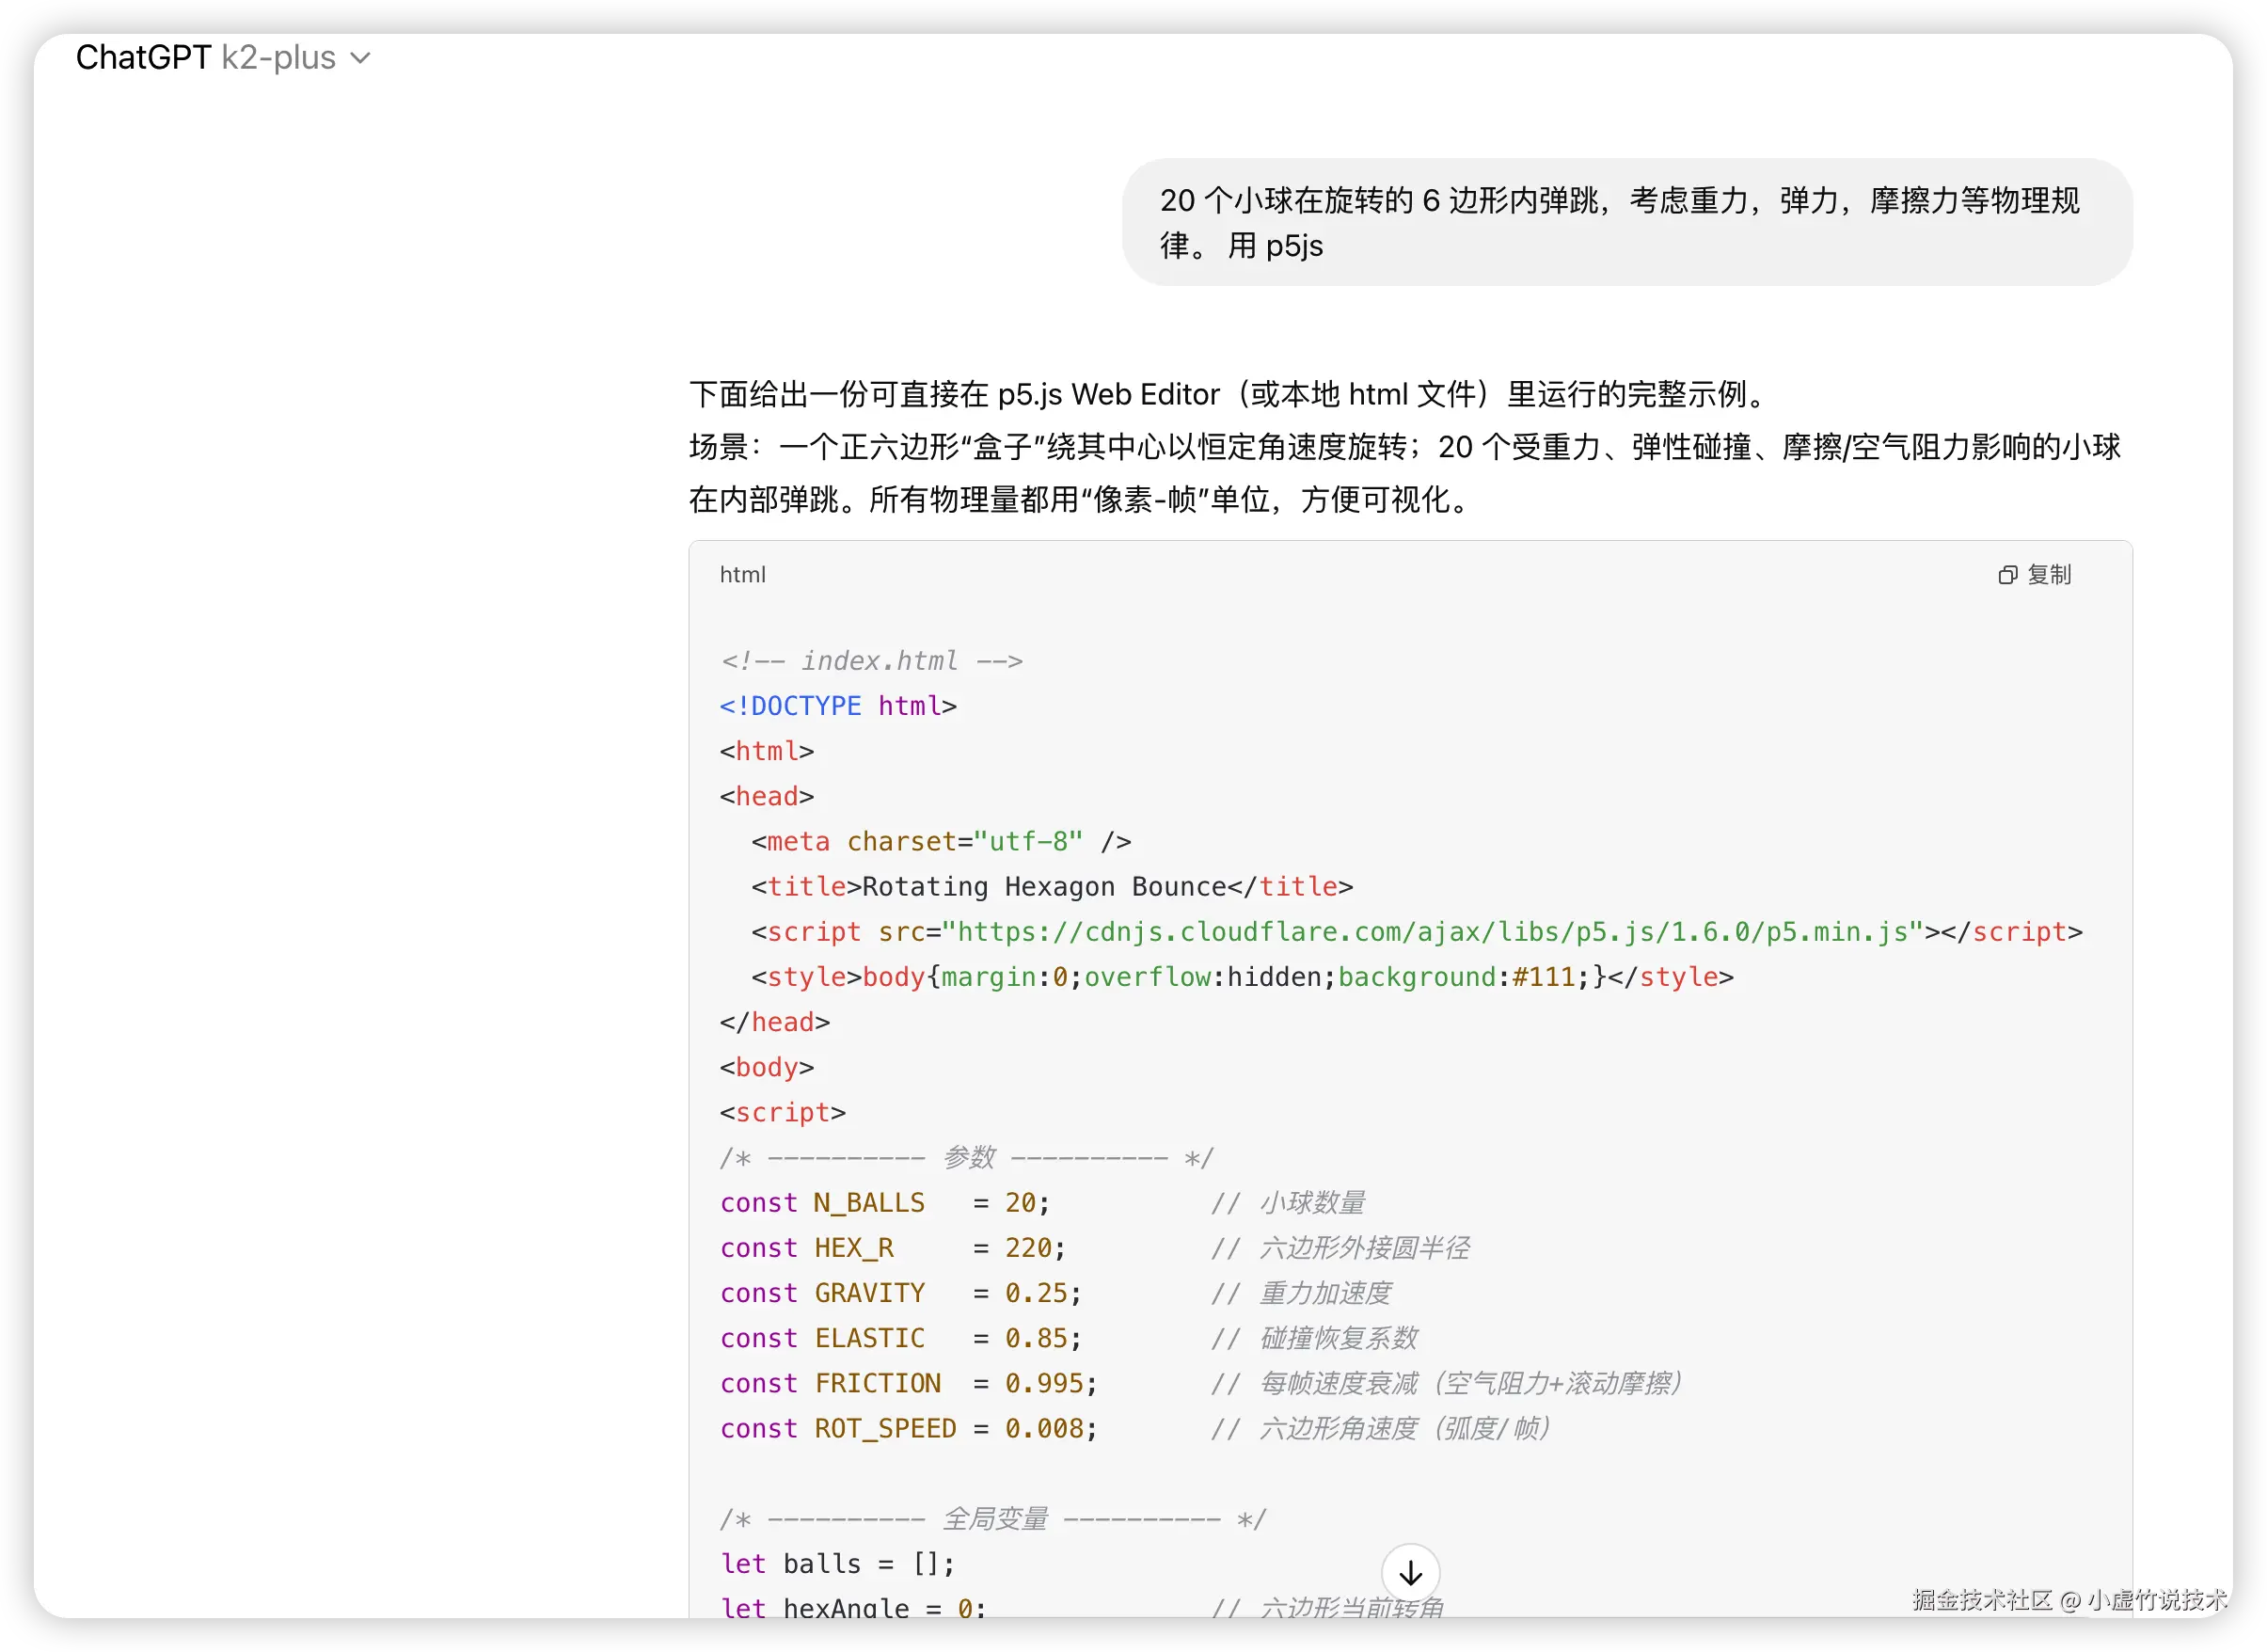Click the FRICTION value 0.995
The image size is (2267, 1652).
coord(1043,1383)
